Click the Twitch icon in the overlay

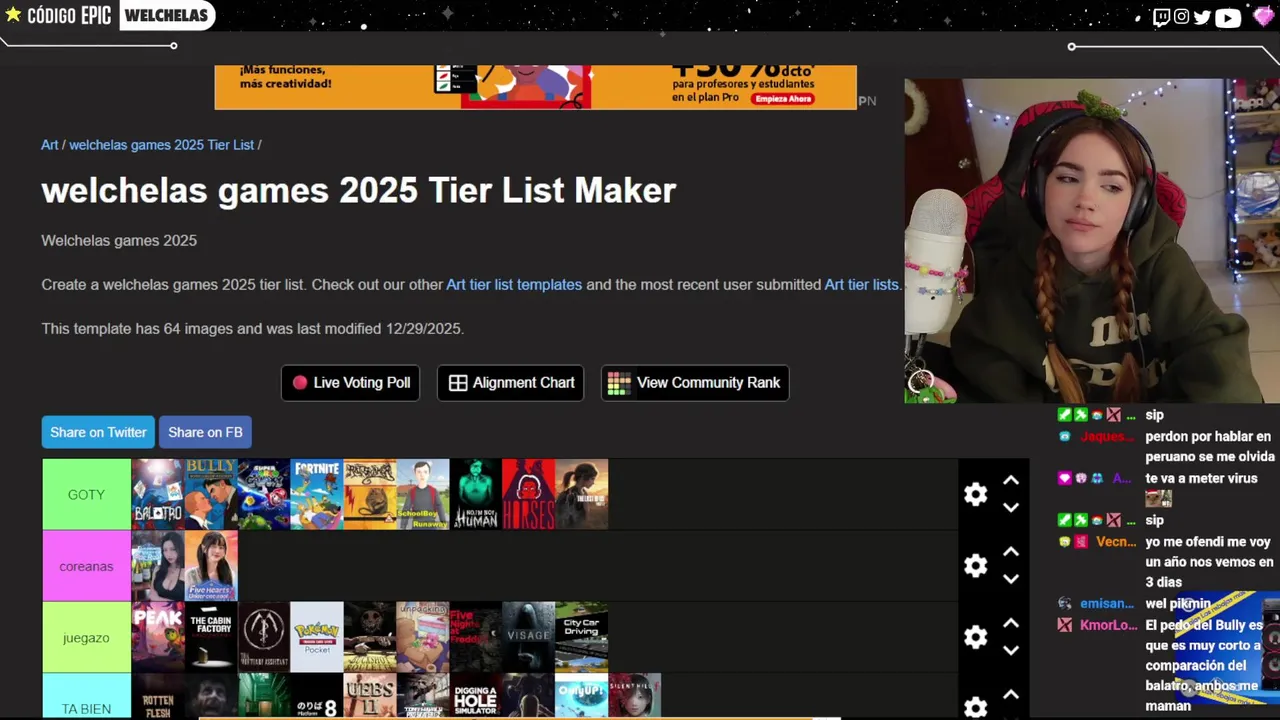(1161, 17)
